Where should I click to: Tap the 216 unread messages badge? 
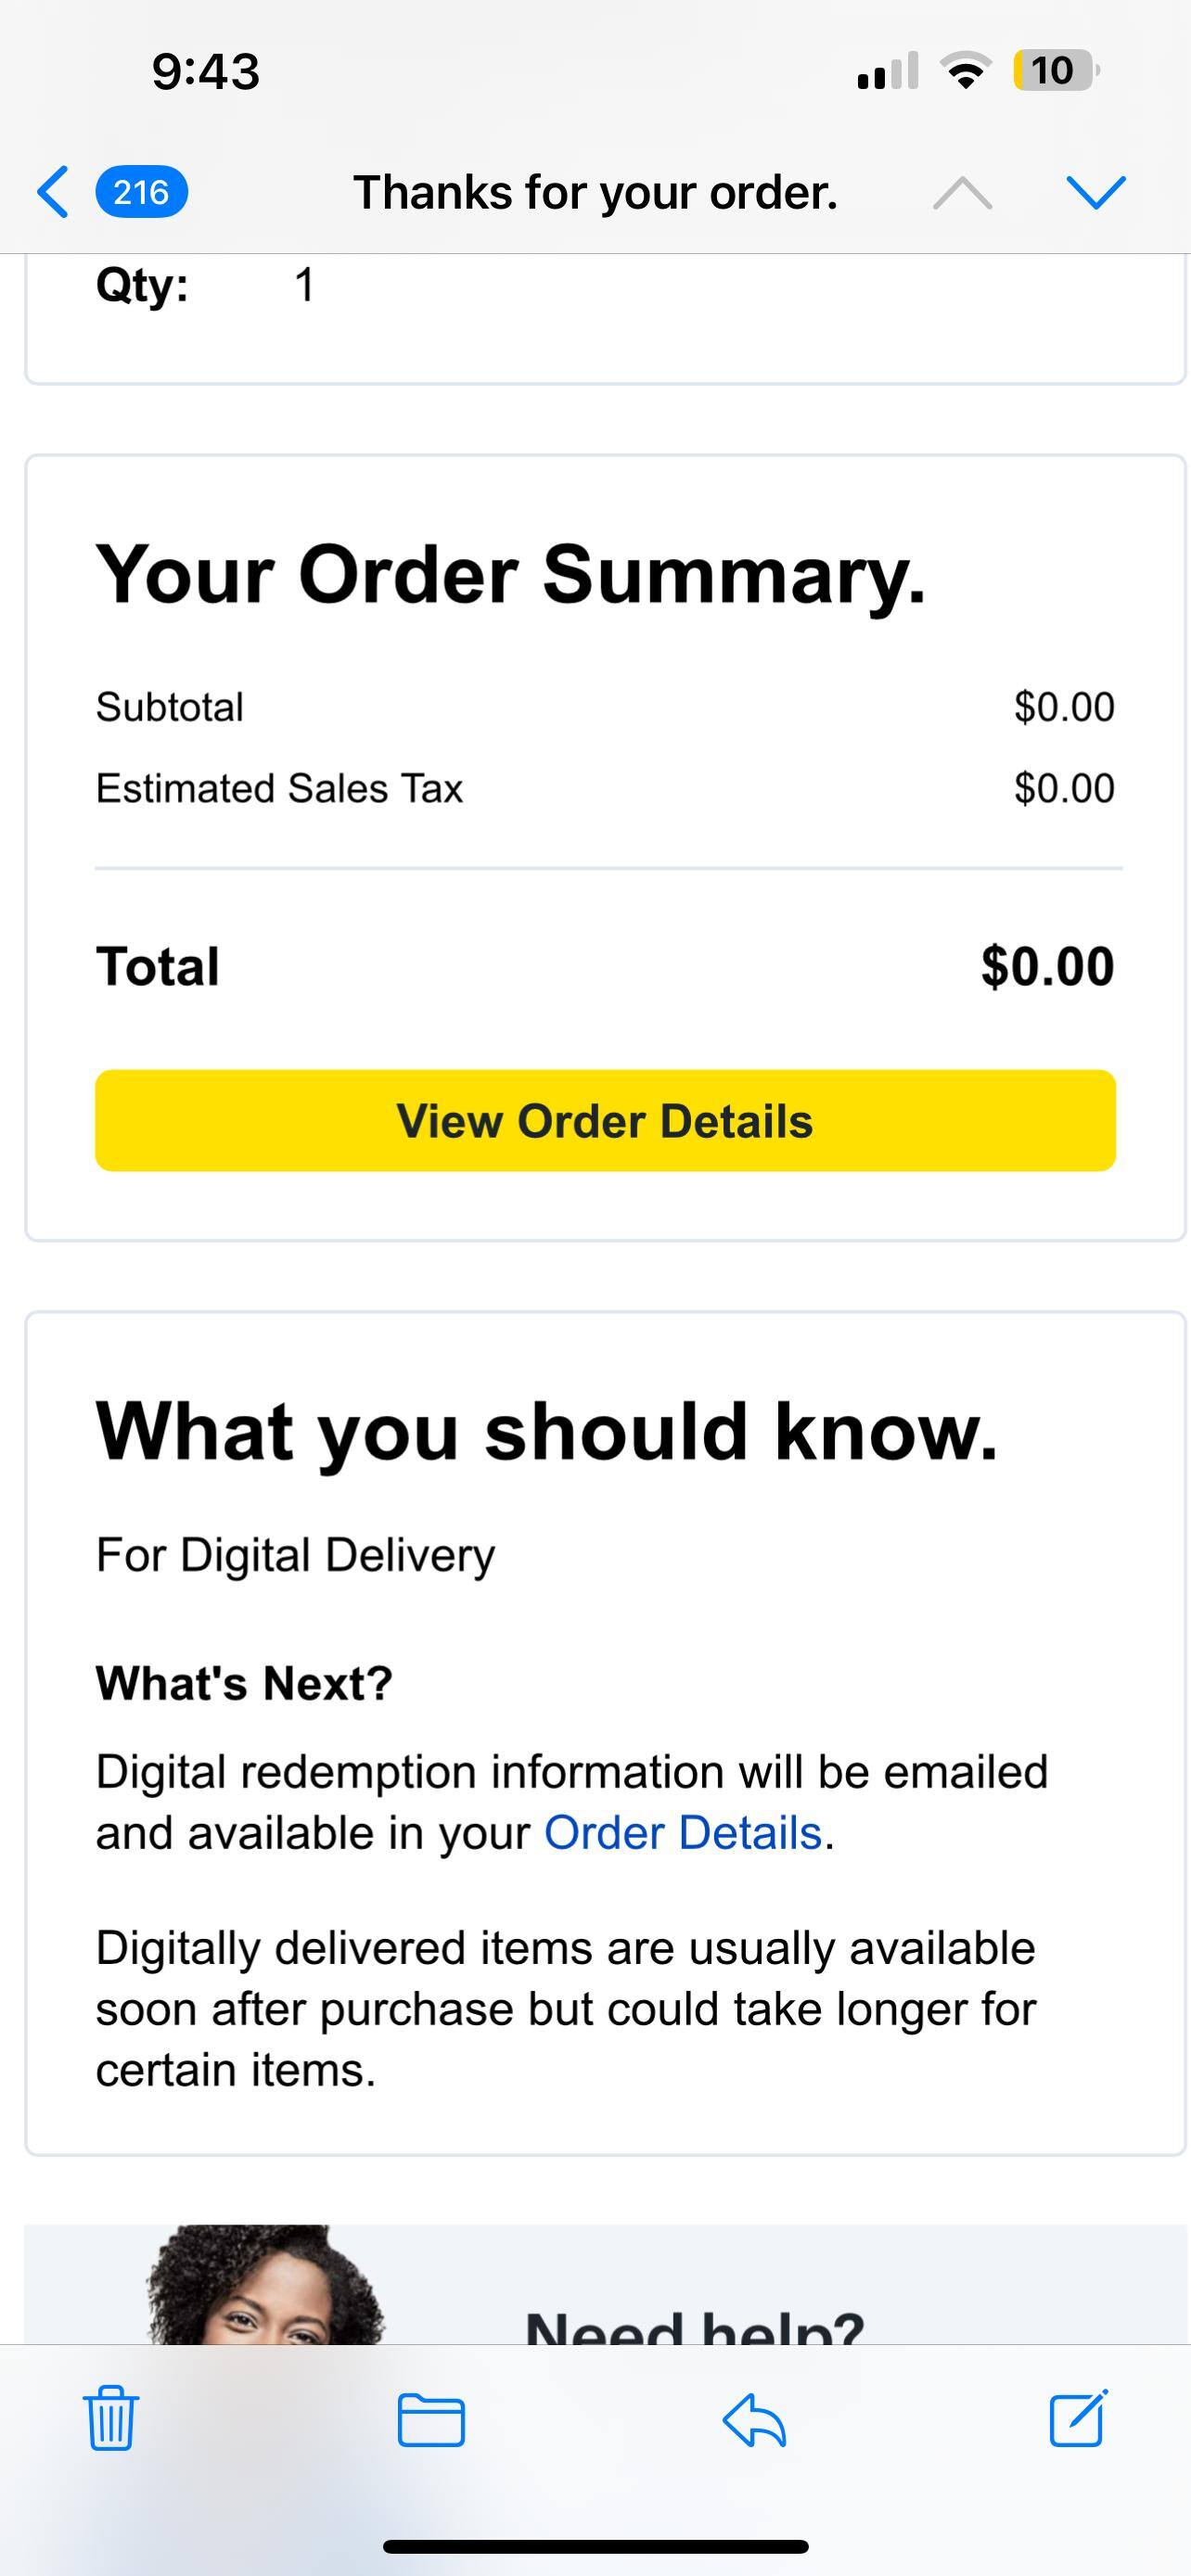141,191
